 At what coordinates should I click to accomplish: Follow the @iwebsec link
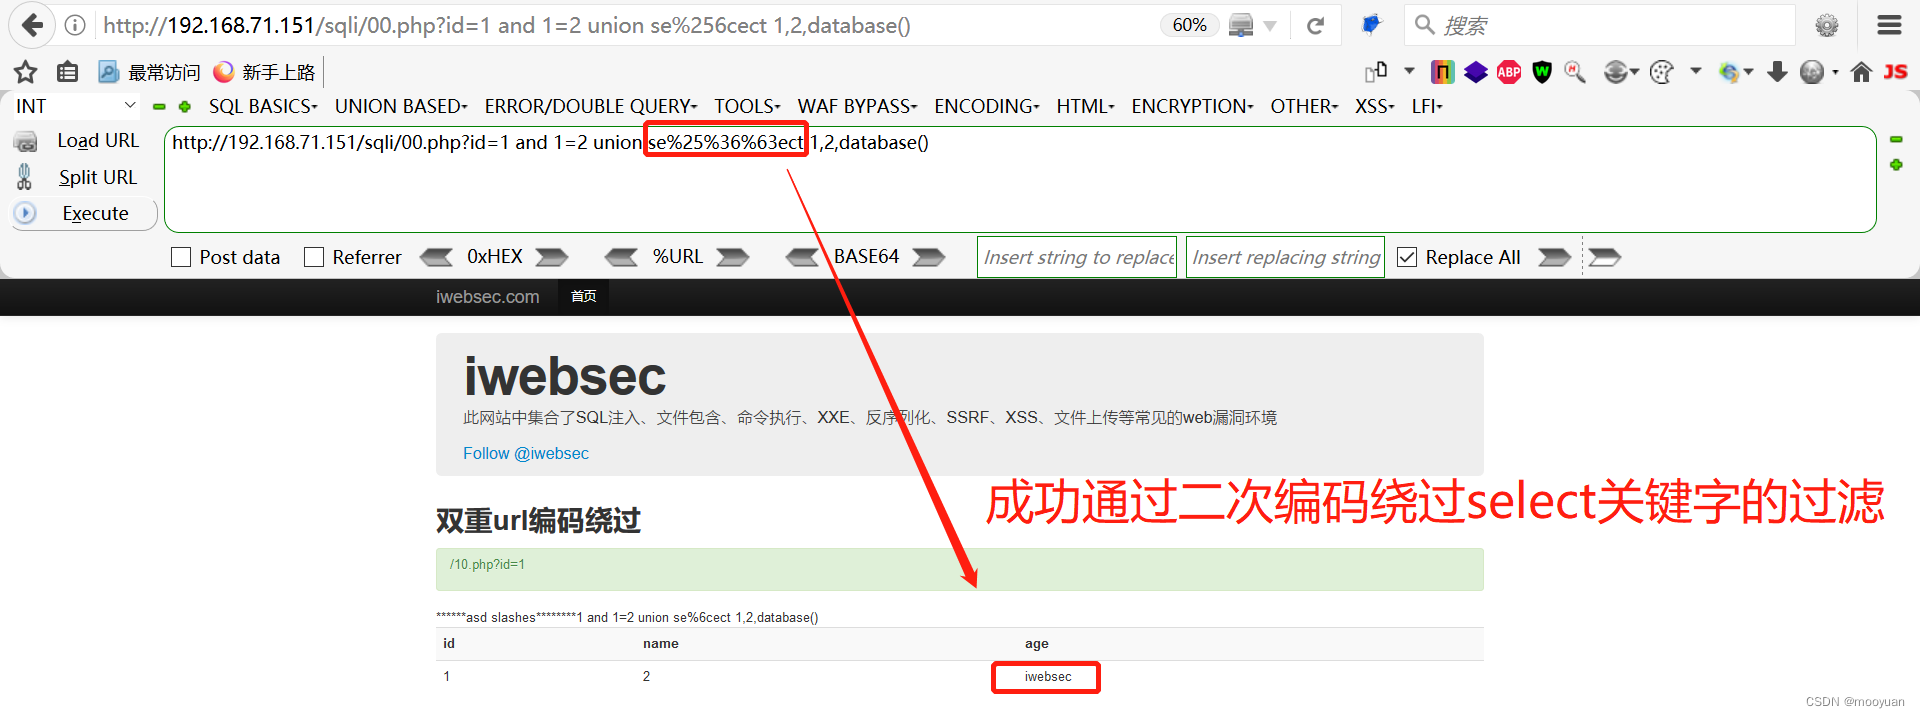tap(526, 453)
